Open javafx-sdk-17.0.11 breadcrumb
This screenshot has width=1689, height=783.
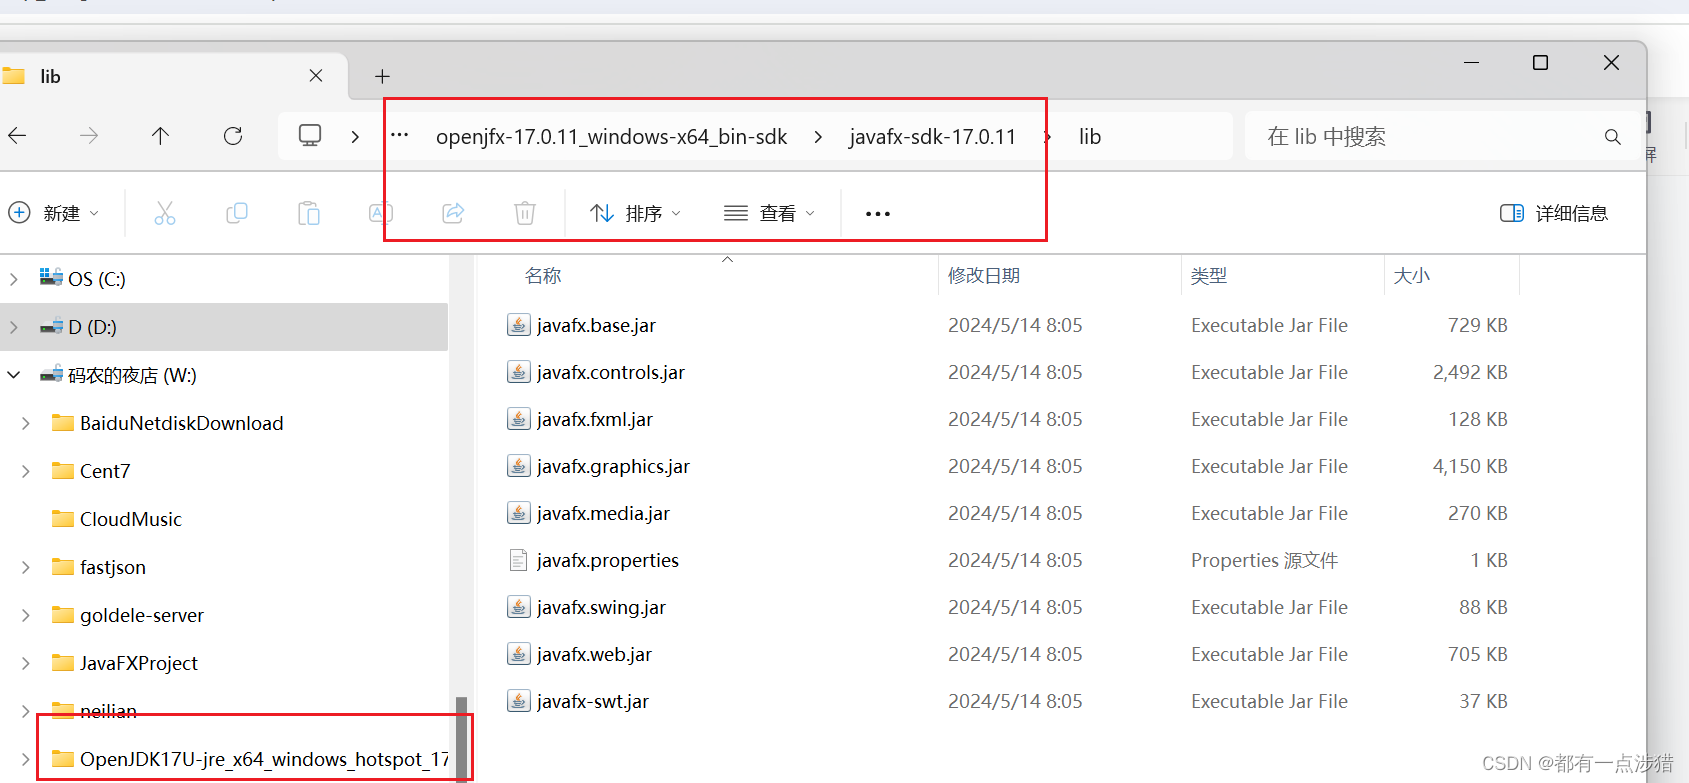[x=932, y=136]
